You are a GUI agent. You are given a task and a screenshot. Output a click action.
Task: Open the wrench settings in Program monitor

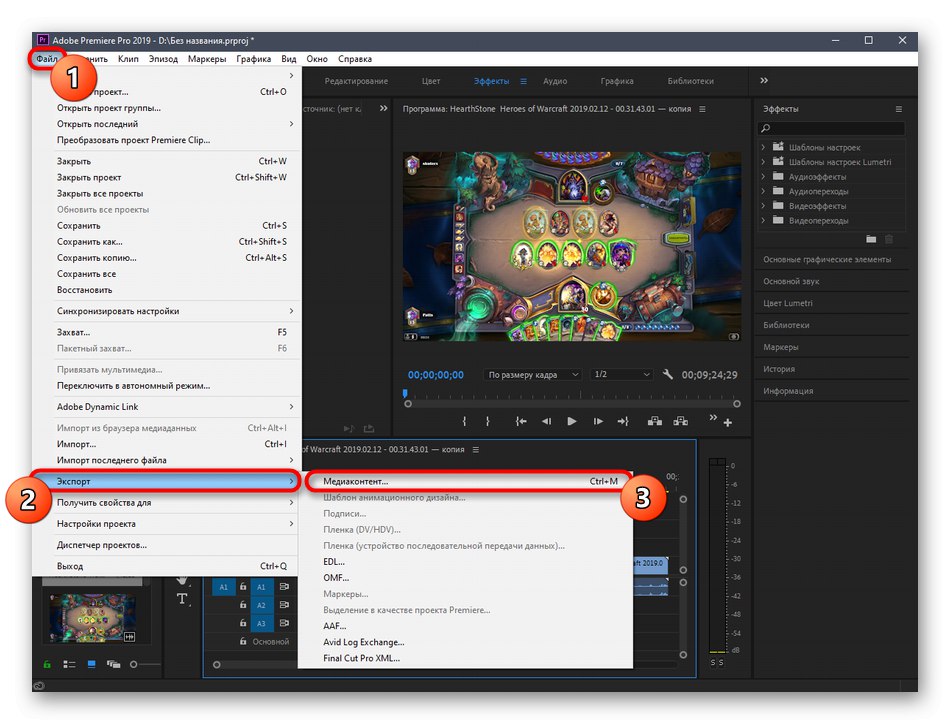pos(668,374)
